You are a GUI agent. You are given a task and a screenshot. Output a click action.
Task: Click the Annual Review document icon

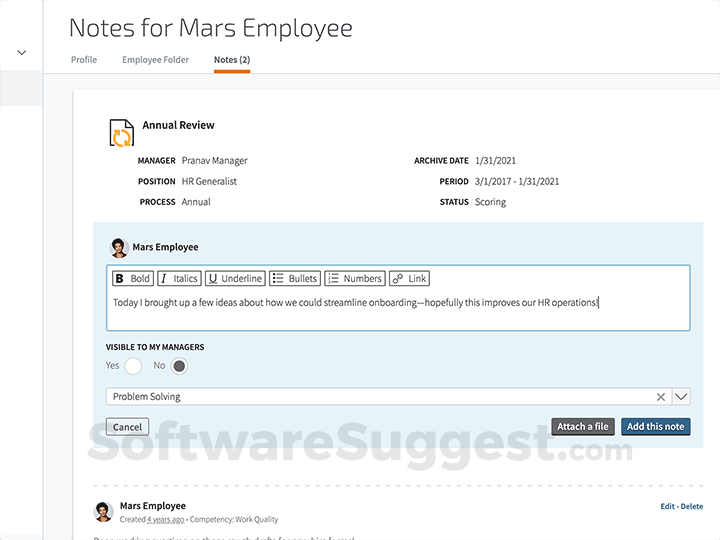click(121, 133)
